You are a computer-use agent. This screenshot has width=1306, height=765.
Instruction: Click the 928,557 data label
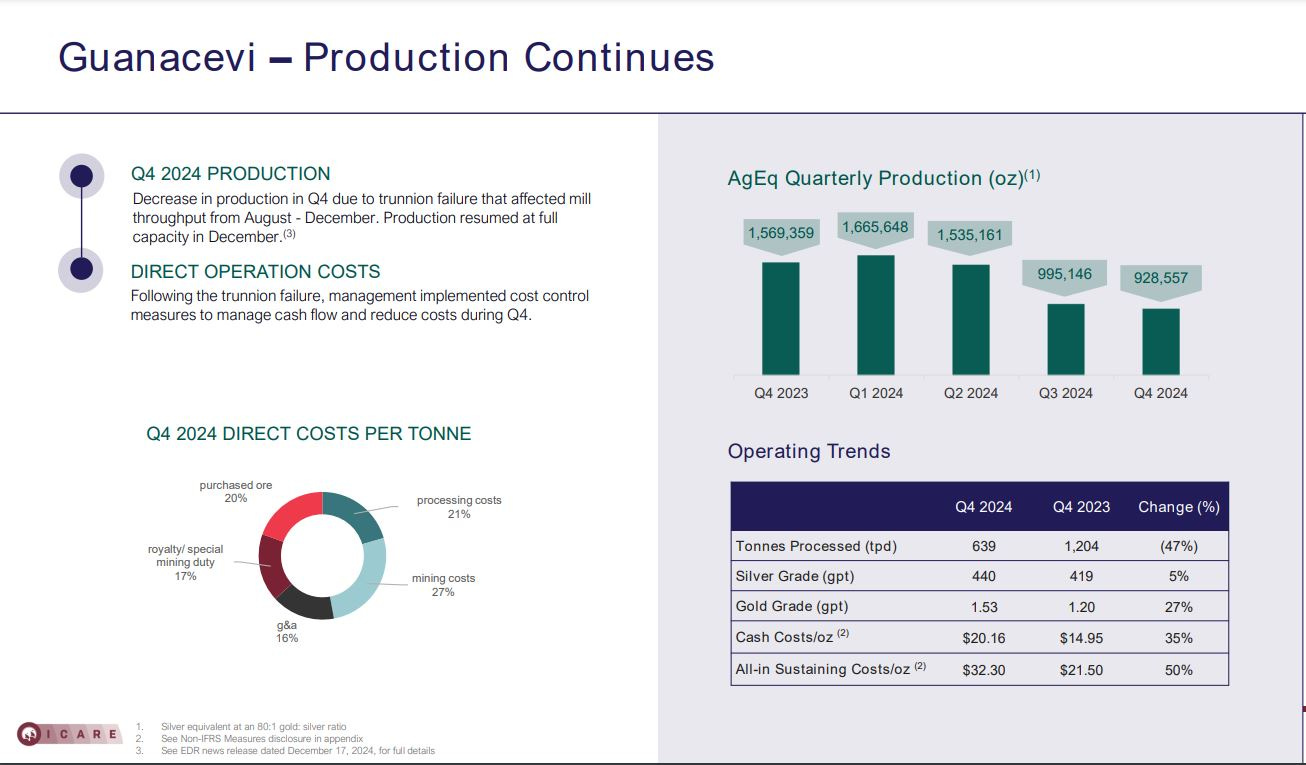1161,278
